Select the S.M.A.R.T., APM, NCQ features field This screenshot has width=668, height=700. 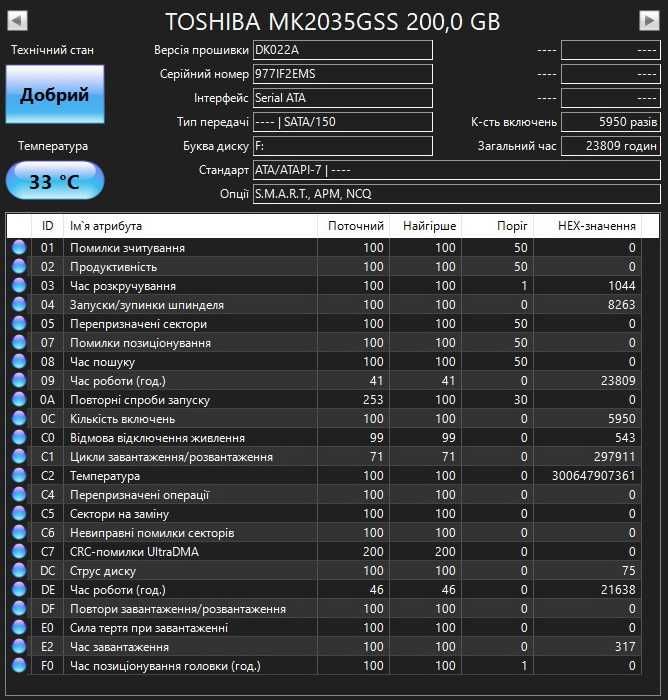pos(457,194)
